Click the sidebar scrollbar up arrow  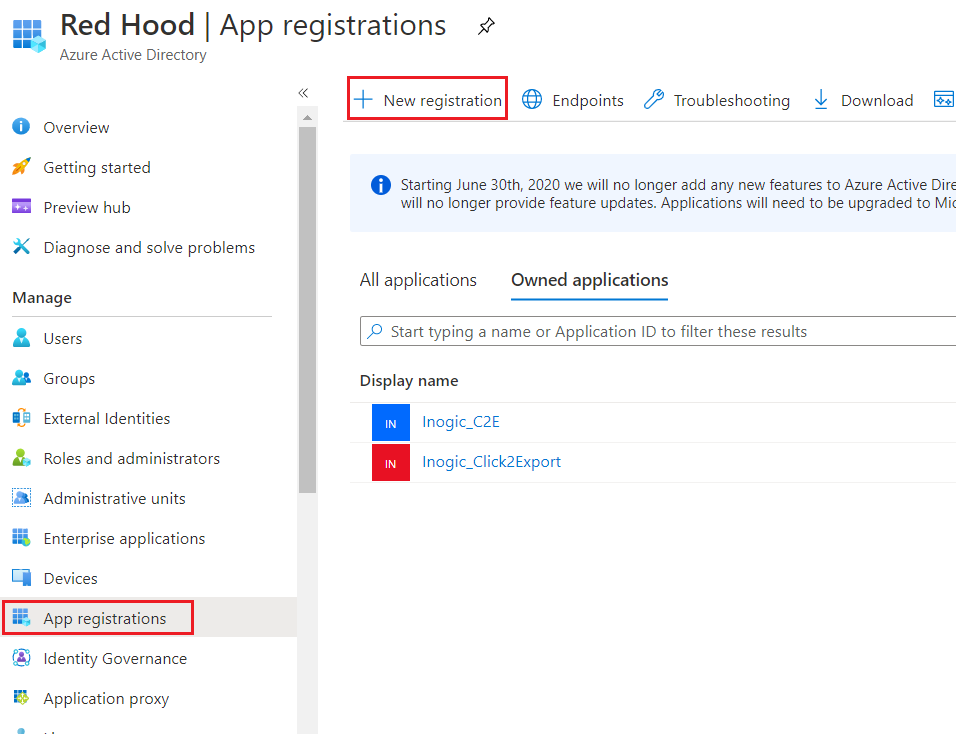click(x=307, y=117)
